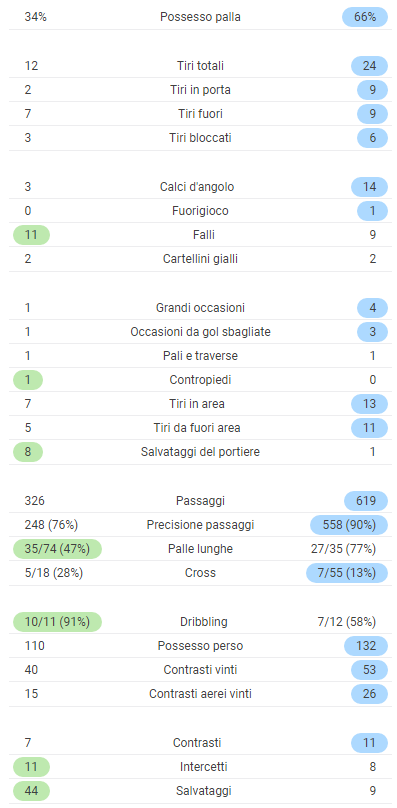Click the Tiri totali value 24

click(369, 66)
